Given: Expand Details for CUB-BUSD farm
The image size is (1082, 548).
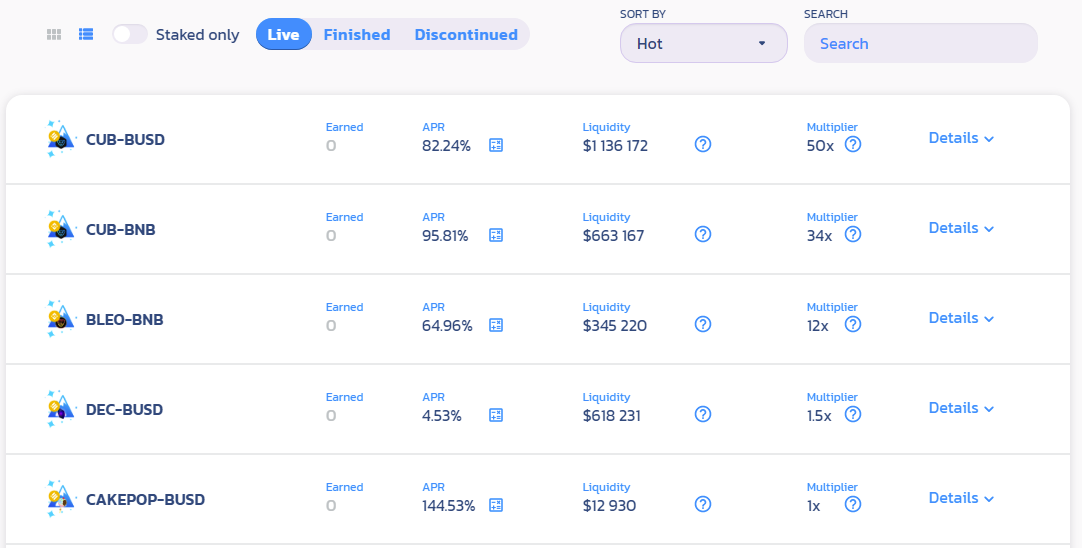Looking at the screenshot, I should 961,138.
